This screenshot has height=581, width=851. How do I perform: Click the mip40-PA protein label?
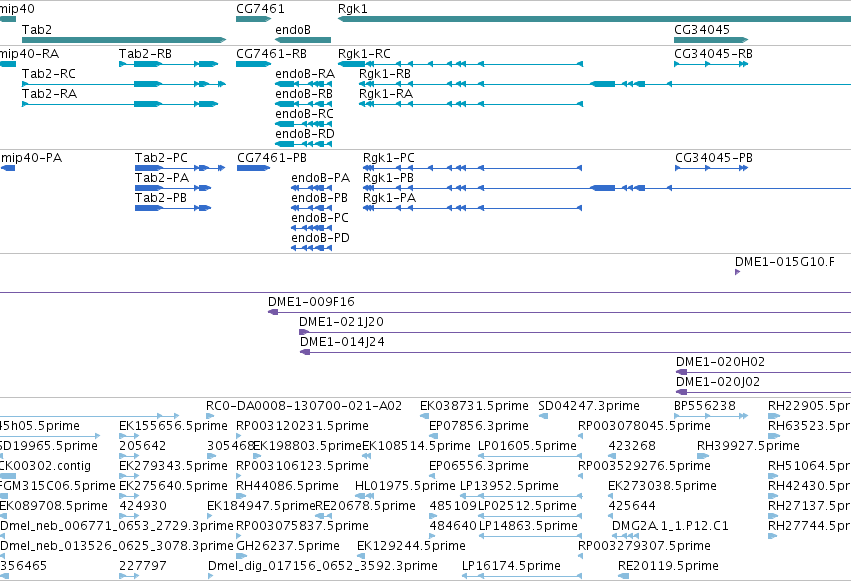tap(31, 158)
